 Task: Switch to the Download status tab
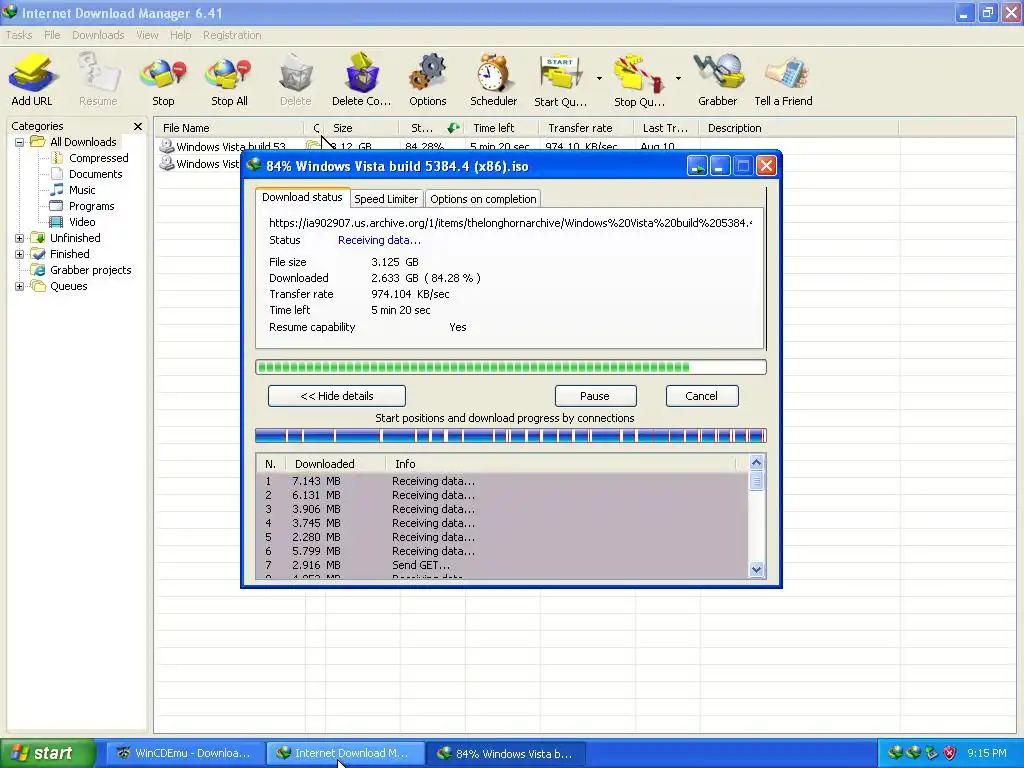[x=302, y=197]
